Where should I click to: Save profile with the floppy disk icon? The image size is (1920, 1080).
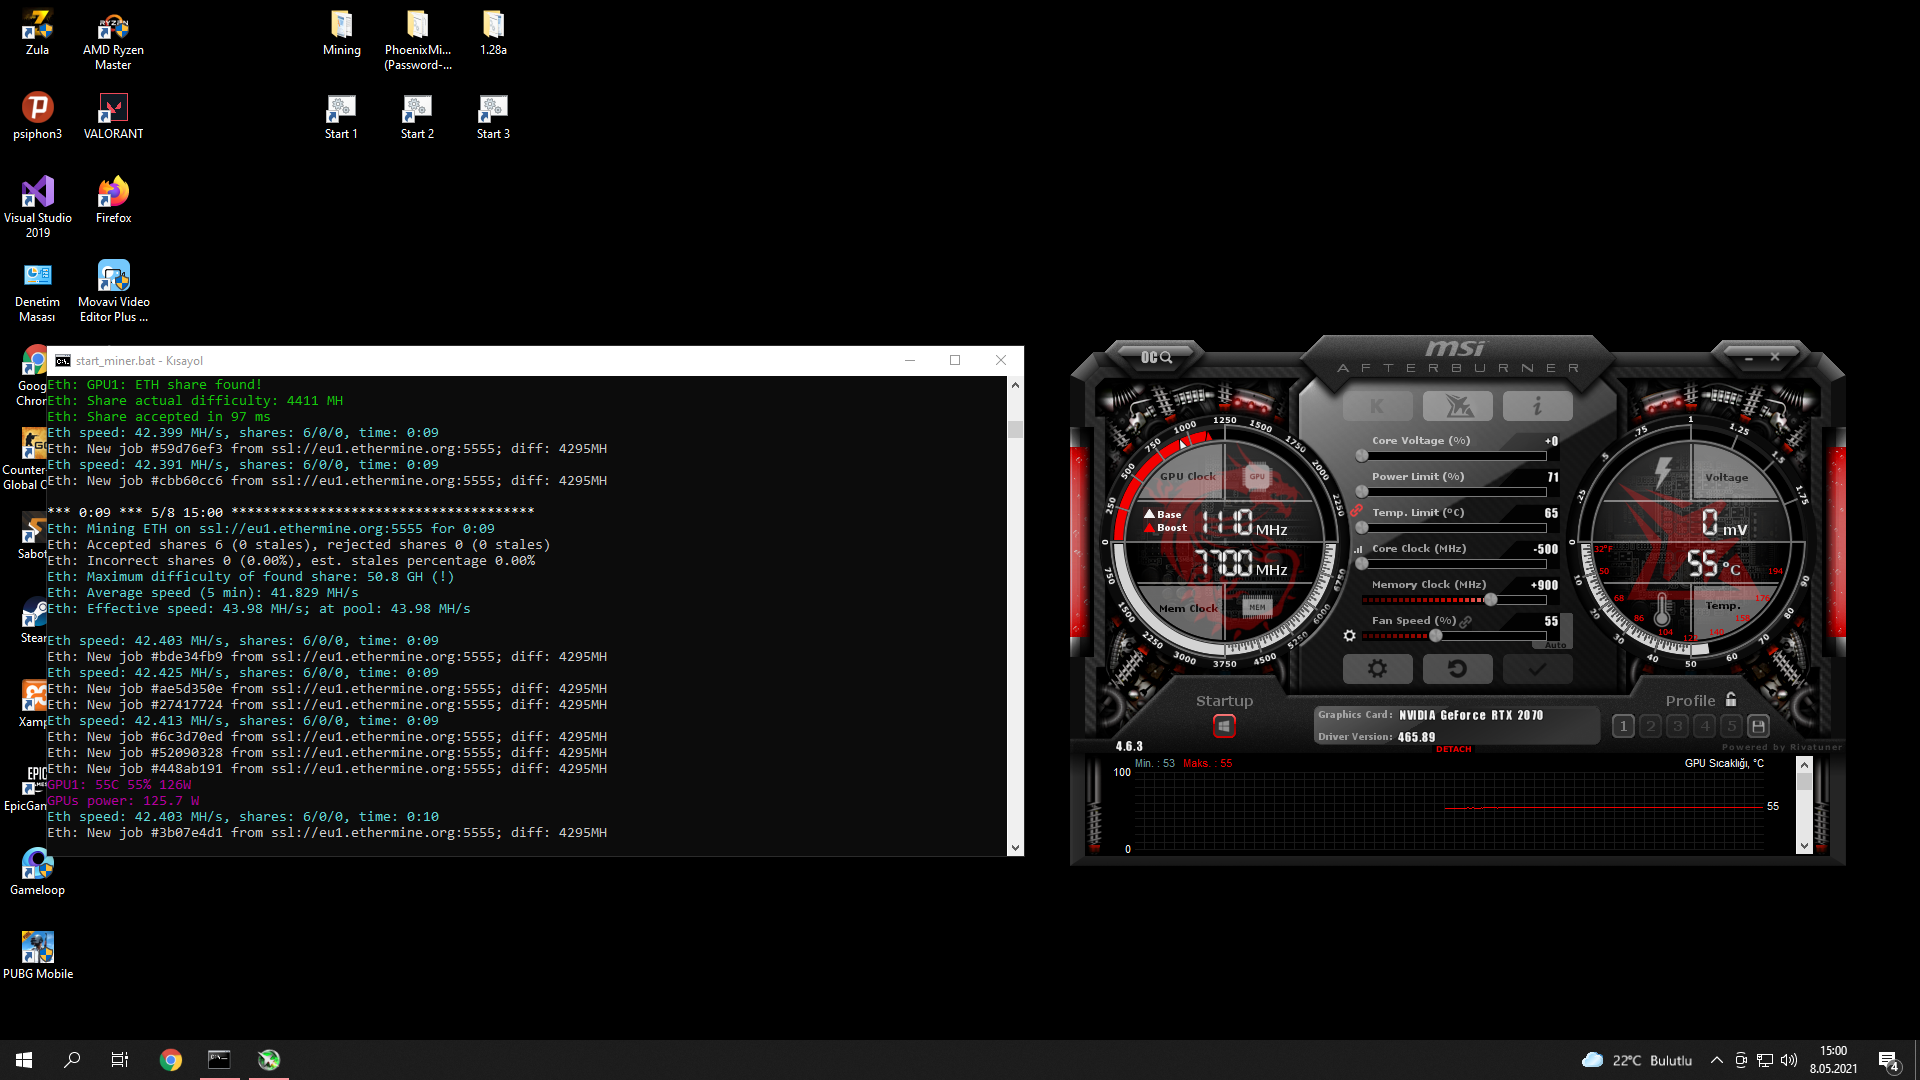coord(1759,727)
